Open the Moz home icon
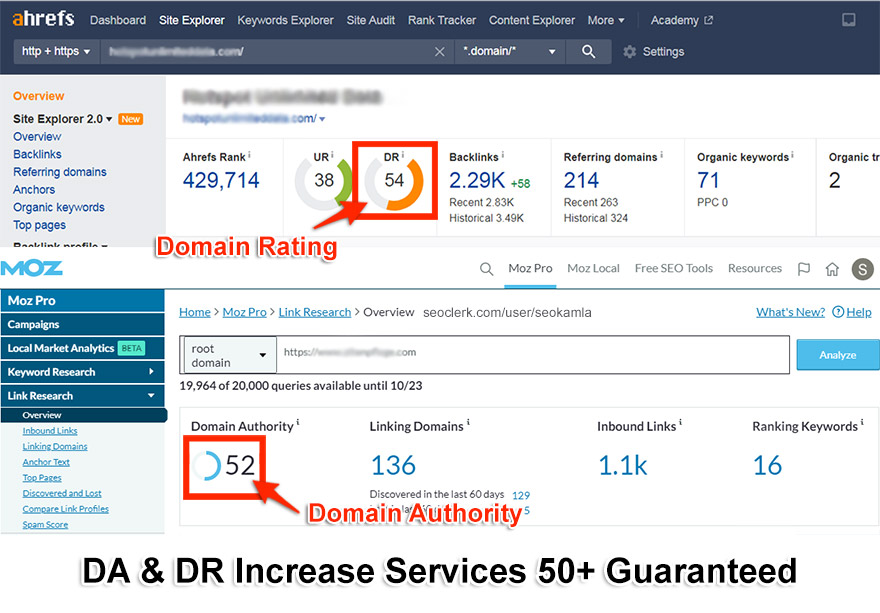The width and height of the screenshot is (880, 613). point(833,268)
